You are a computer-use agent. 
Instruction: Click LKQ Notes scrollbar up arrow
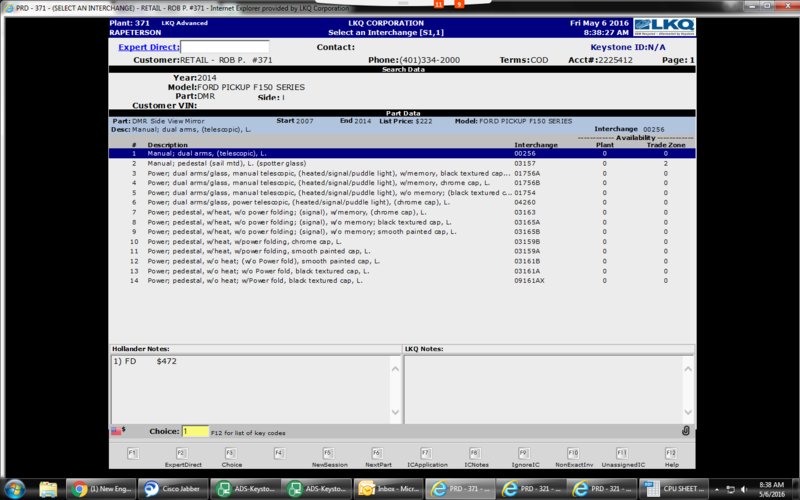(688, 369)
